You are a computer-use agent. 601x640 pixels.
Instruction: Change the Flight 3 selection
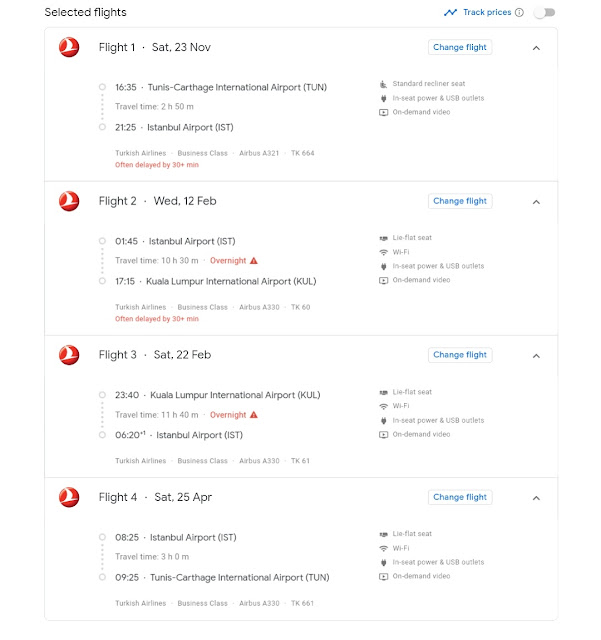pos(460,355)
